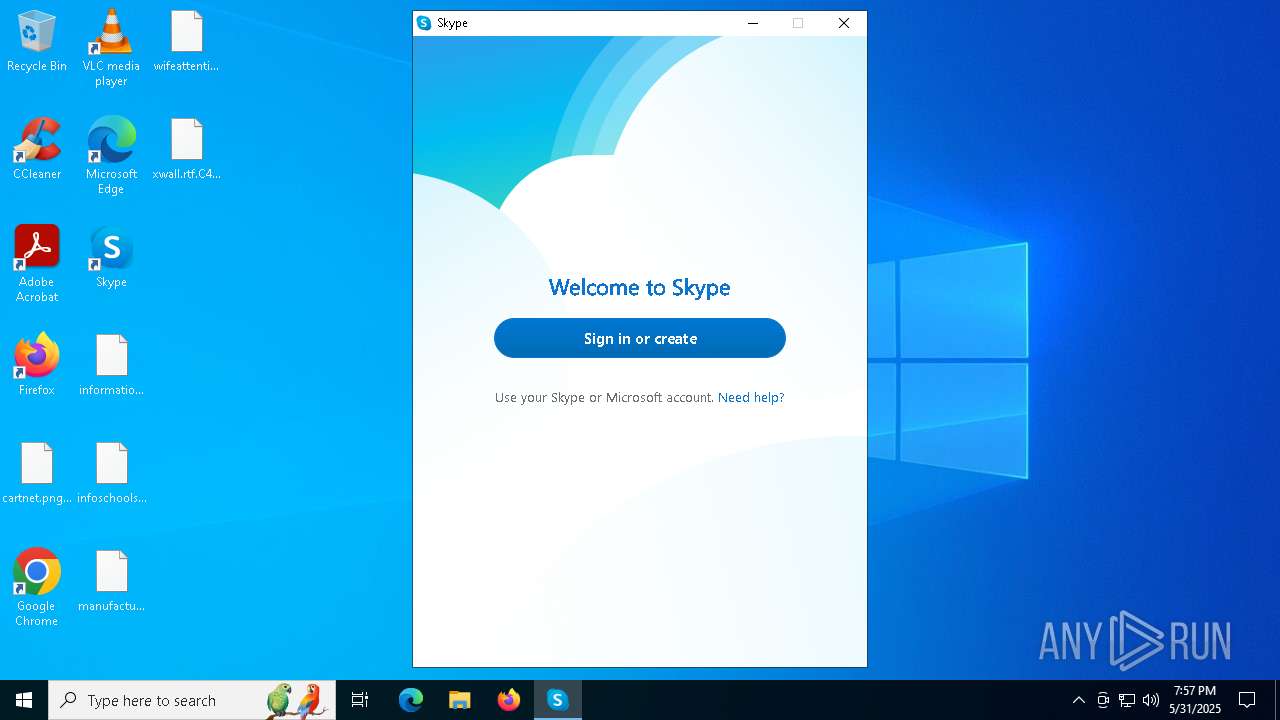Show hidden system tray icons
Screen dimensions: 1280x720
pyautogui.click(x=1079, y=700)
